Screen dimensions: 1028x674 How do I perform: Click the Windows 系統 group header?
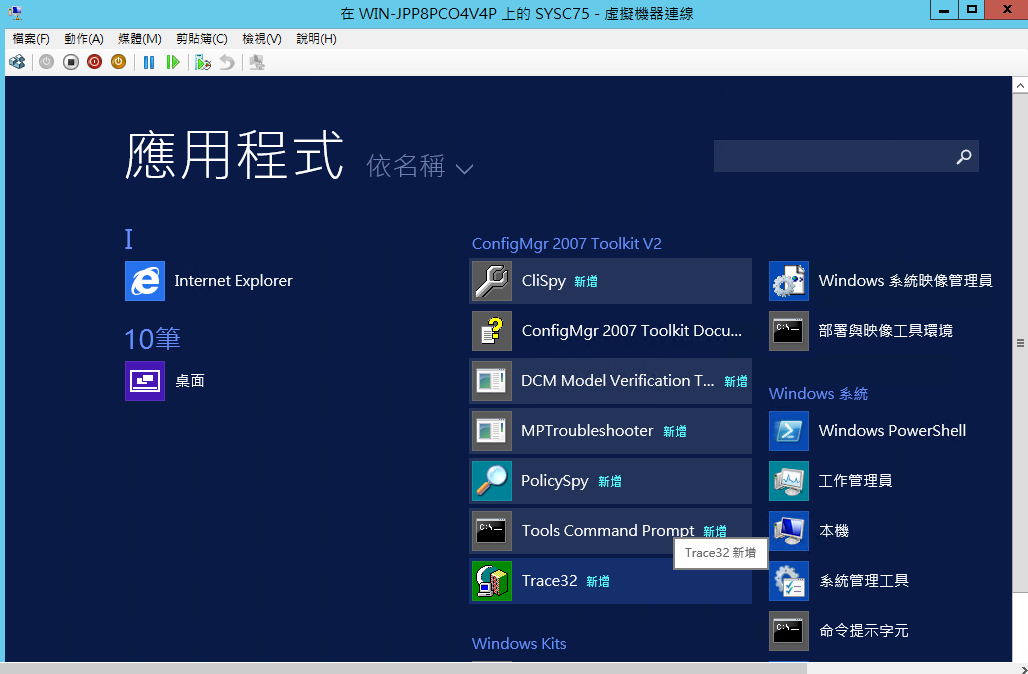pyautogui.click(x=818, y=393)
